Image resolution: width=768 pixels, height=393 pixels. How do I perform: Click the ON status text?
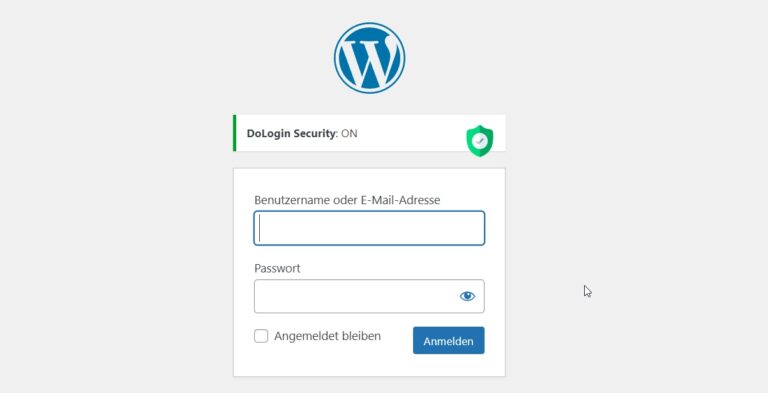click(x=349, y=133)
